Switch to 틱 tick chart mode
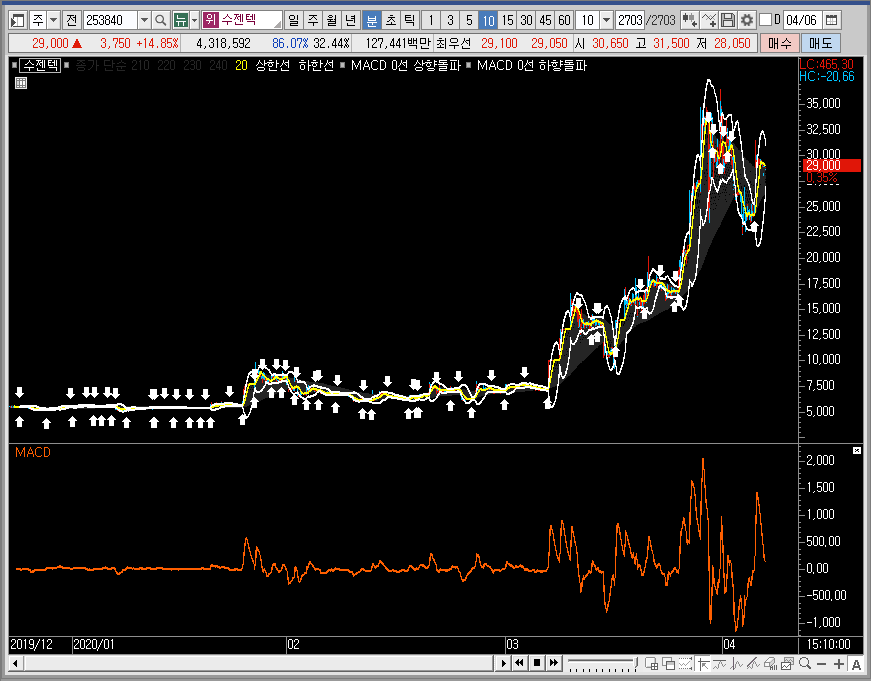The width and height of the screenshot is (871, 681). pos(410,21)
